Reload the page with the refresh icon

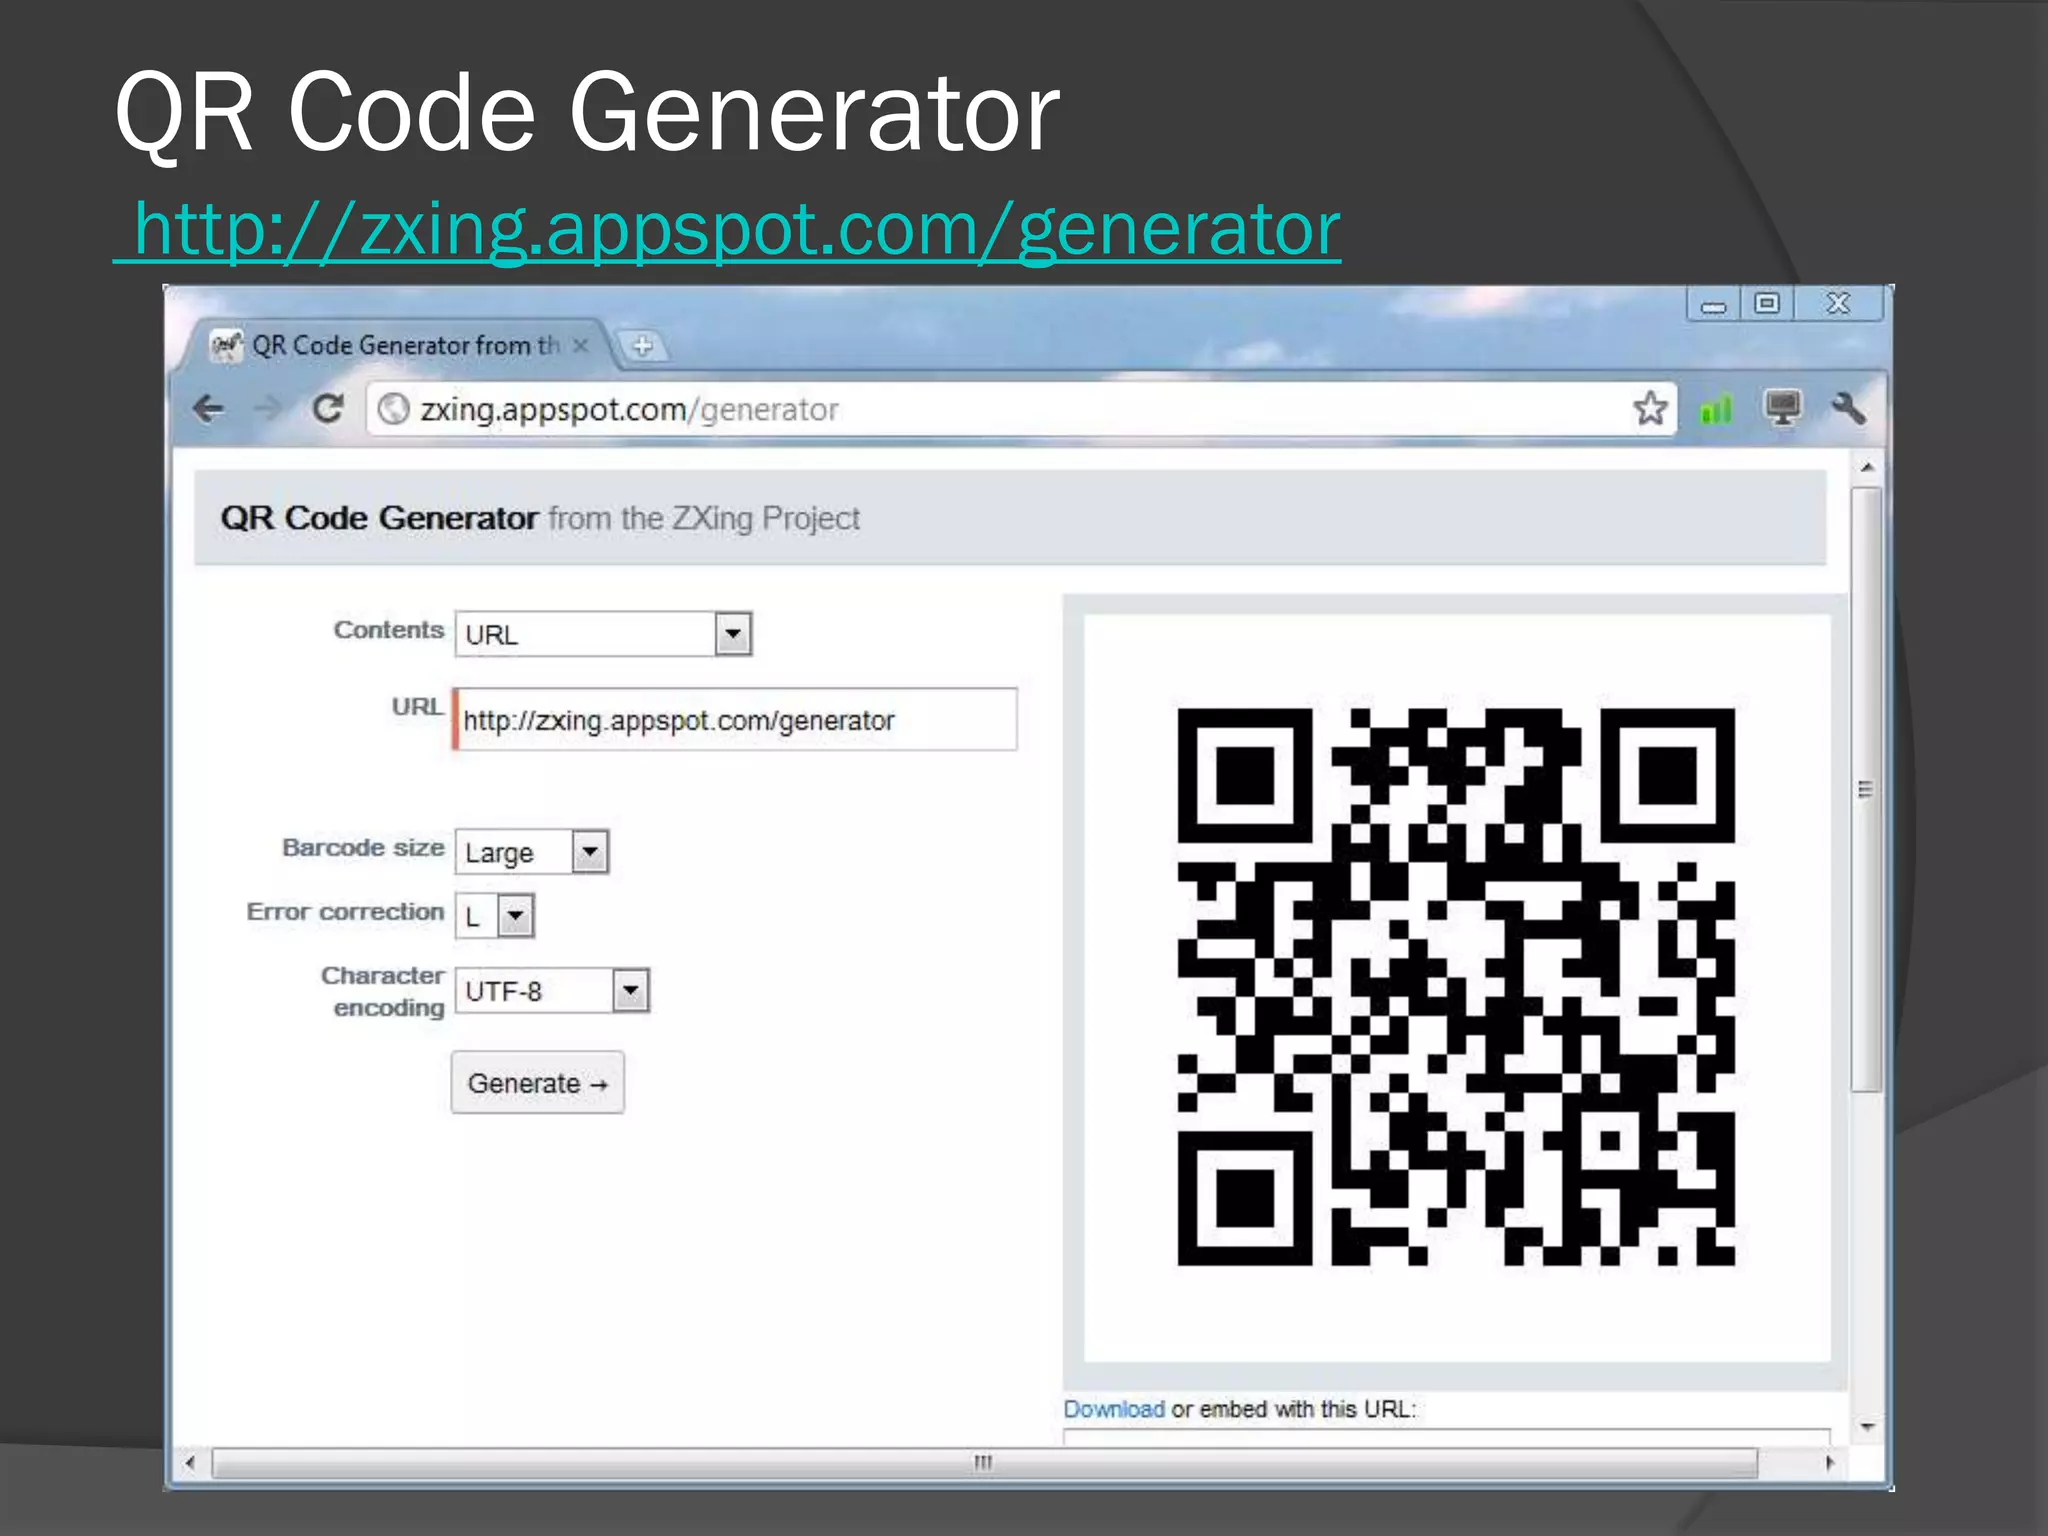tap(327, 408)
